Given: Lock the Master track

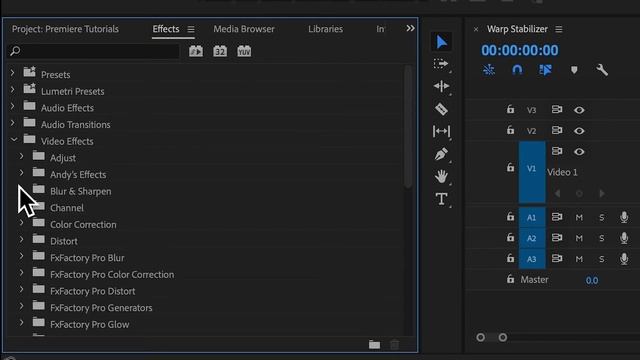Looking at the screenshot, I should [510, 279].
